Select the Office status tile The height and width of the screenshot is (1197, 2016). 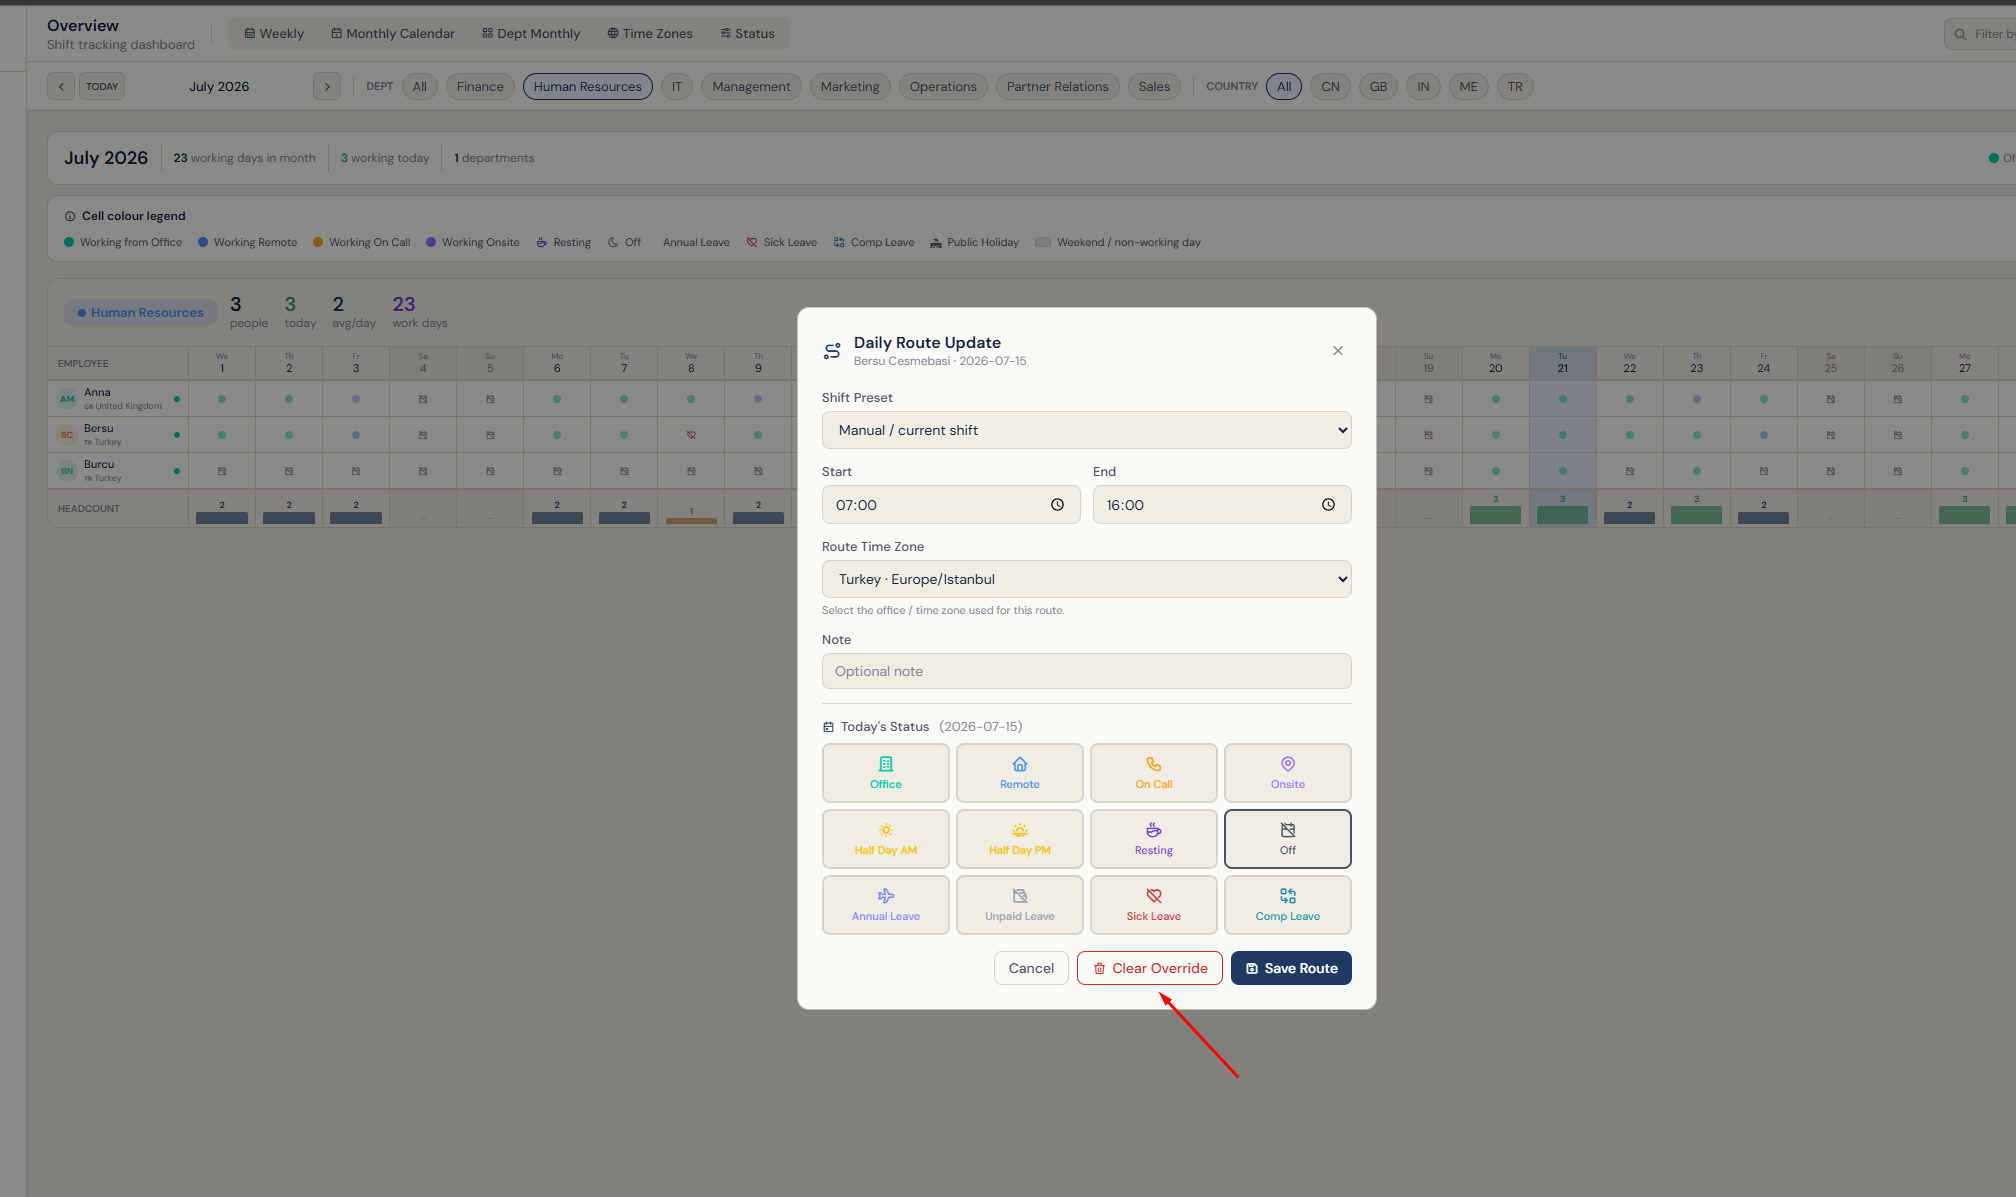pos(885,772)
